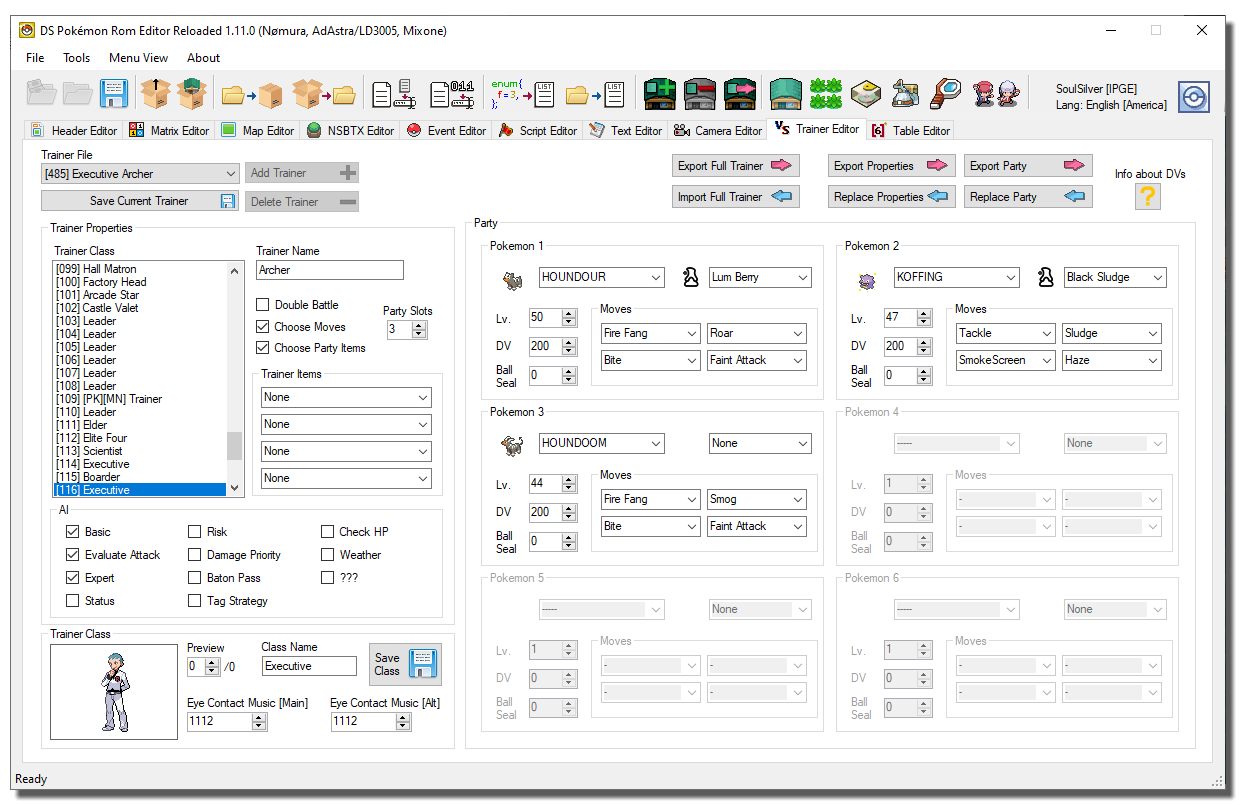Click the two trainers toolbar icon
Image resolution: width=1243 pixels, height=805 pixels.
[x=998, y=94]
